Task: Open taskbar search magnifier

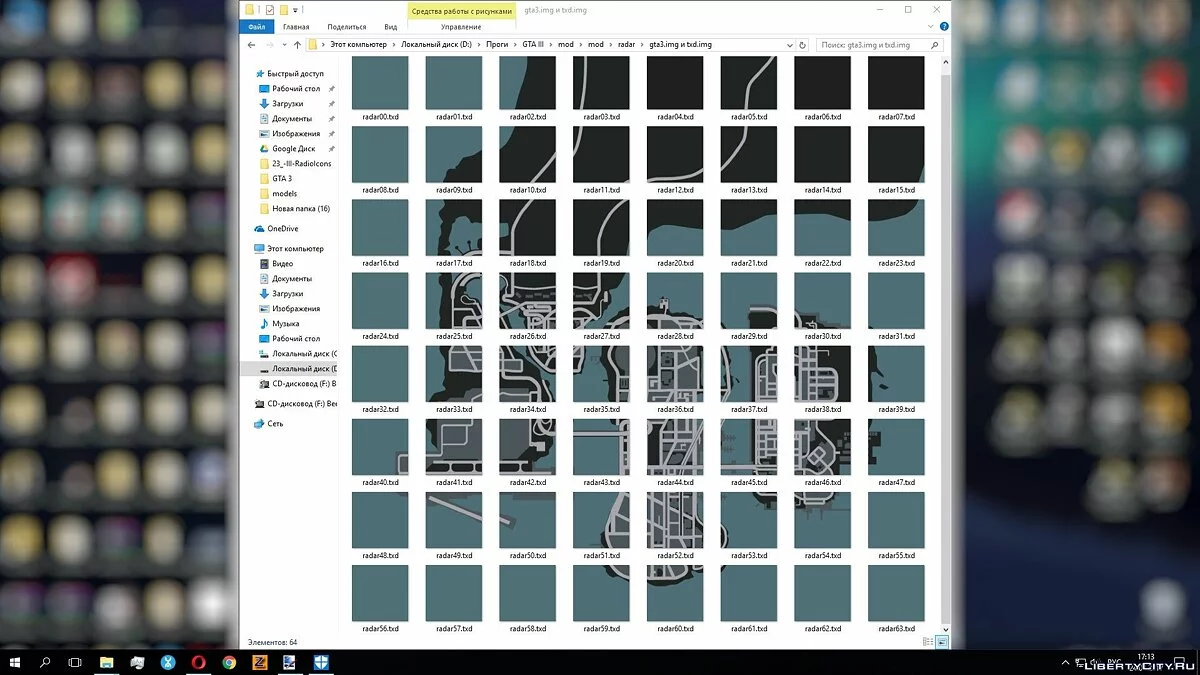Action: pos(45,662)
